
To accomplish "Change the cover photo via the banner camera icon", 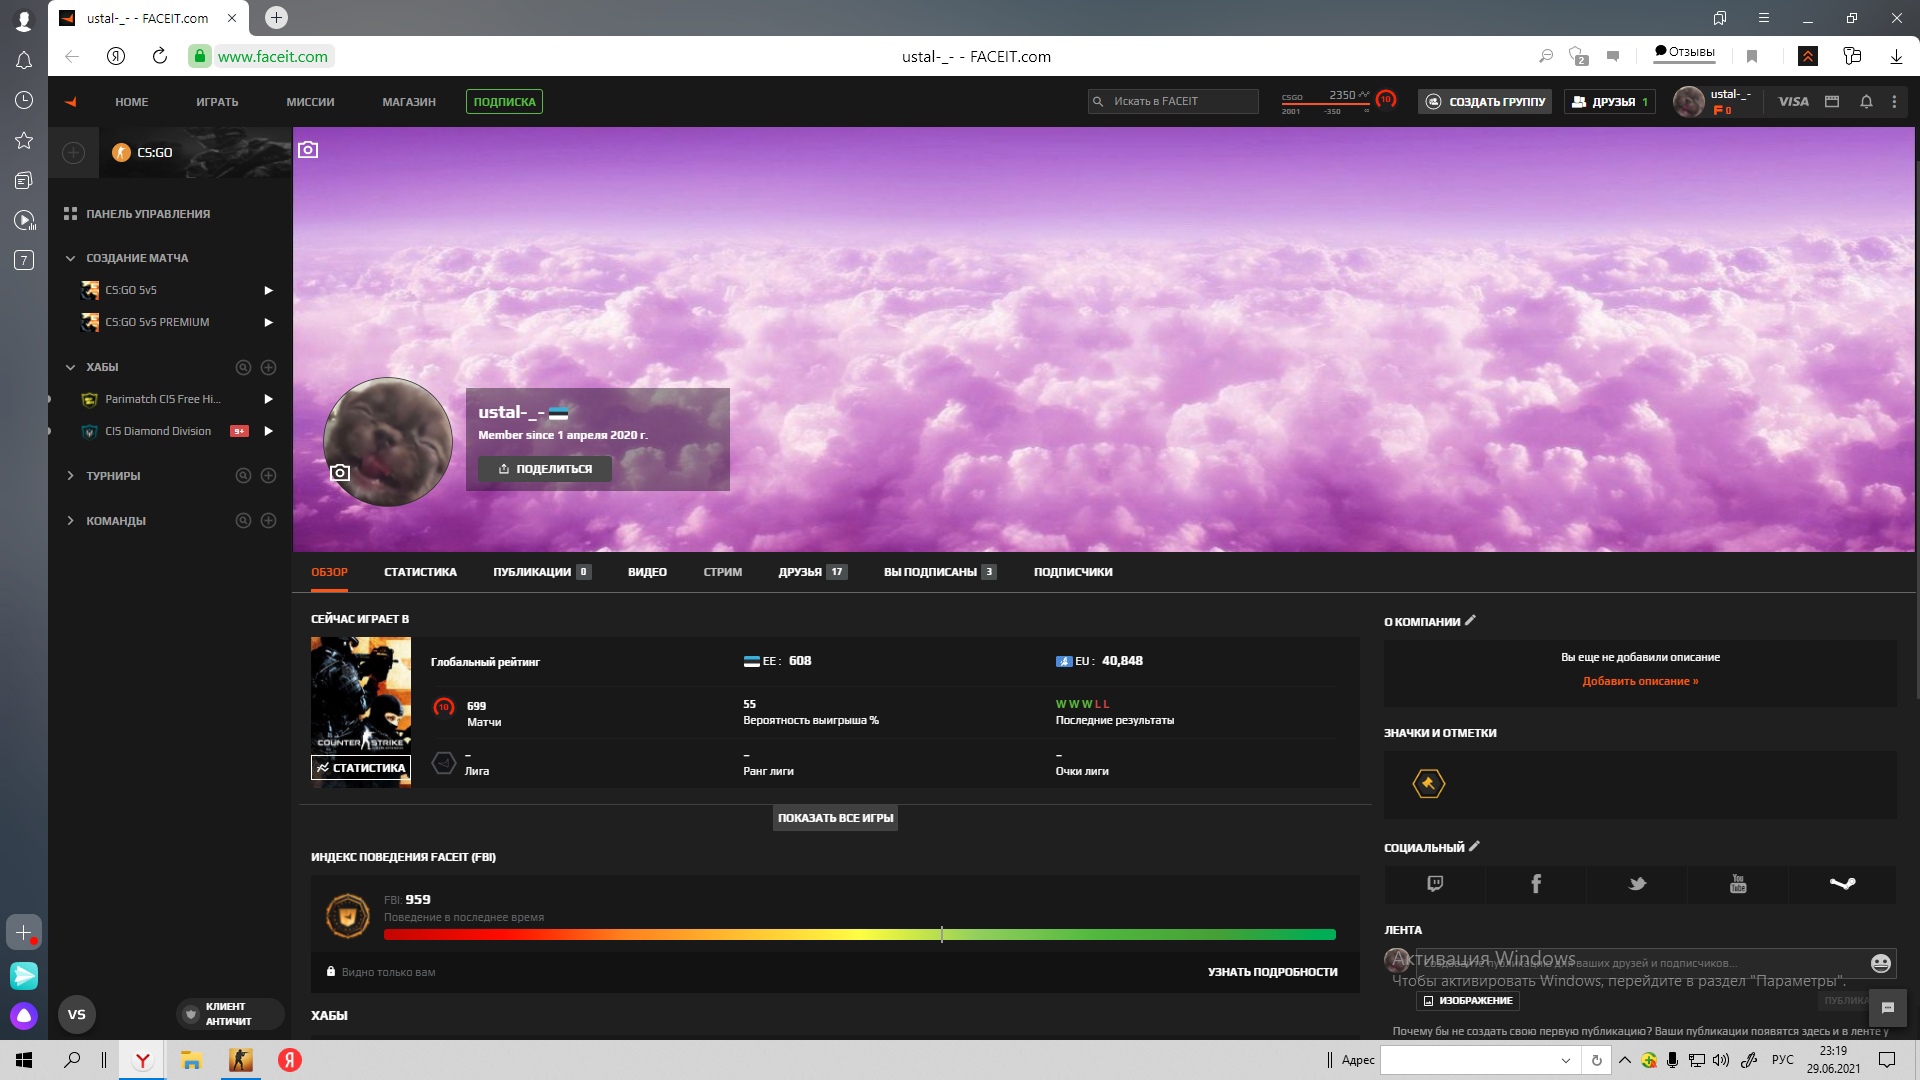I will pyautogui.click(x=308, y=149).
